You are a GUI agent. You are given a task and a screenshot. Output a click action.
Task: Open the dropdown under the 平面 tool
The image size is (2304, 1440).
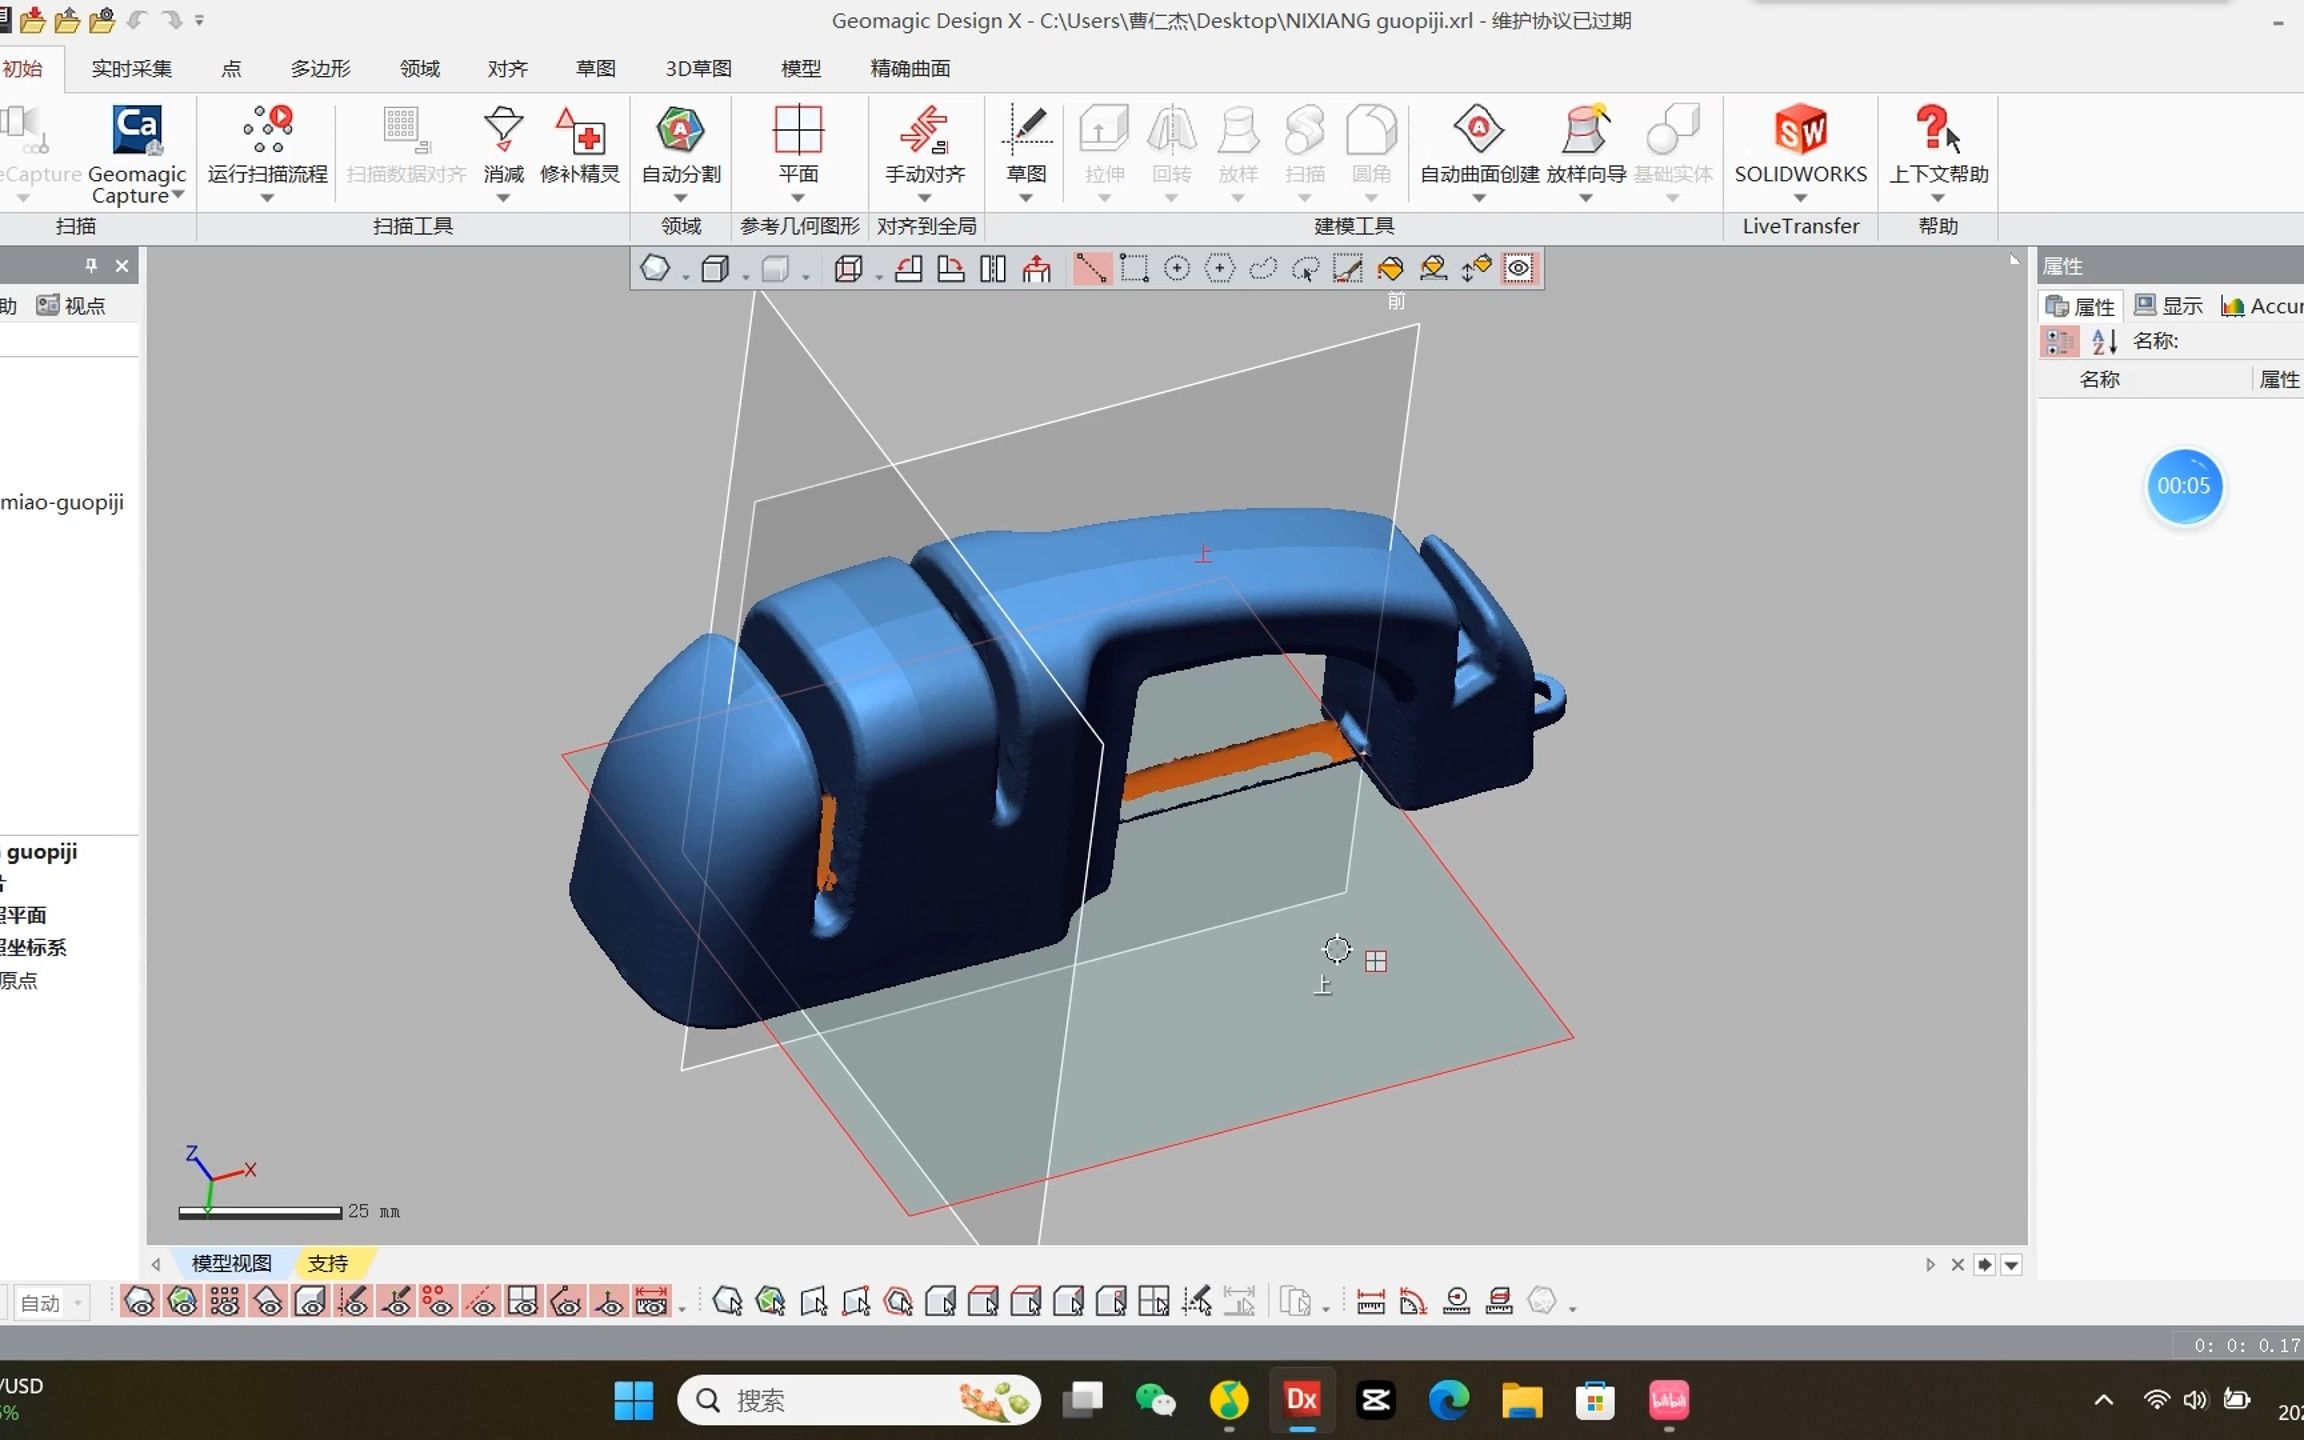click(x=799, y=197)
